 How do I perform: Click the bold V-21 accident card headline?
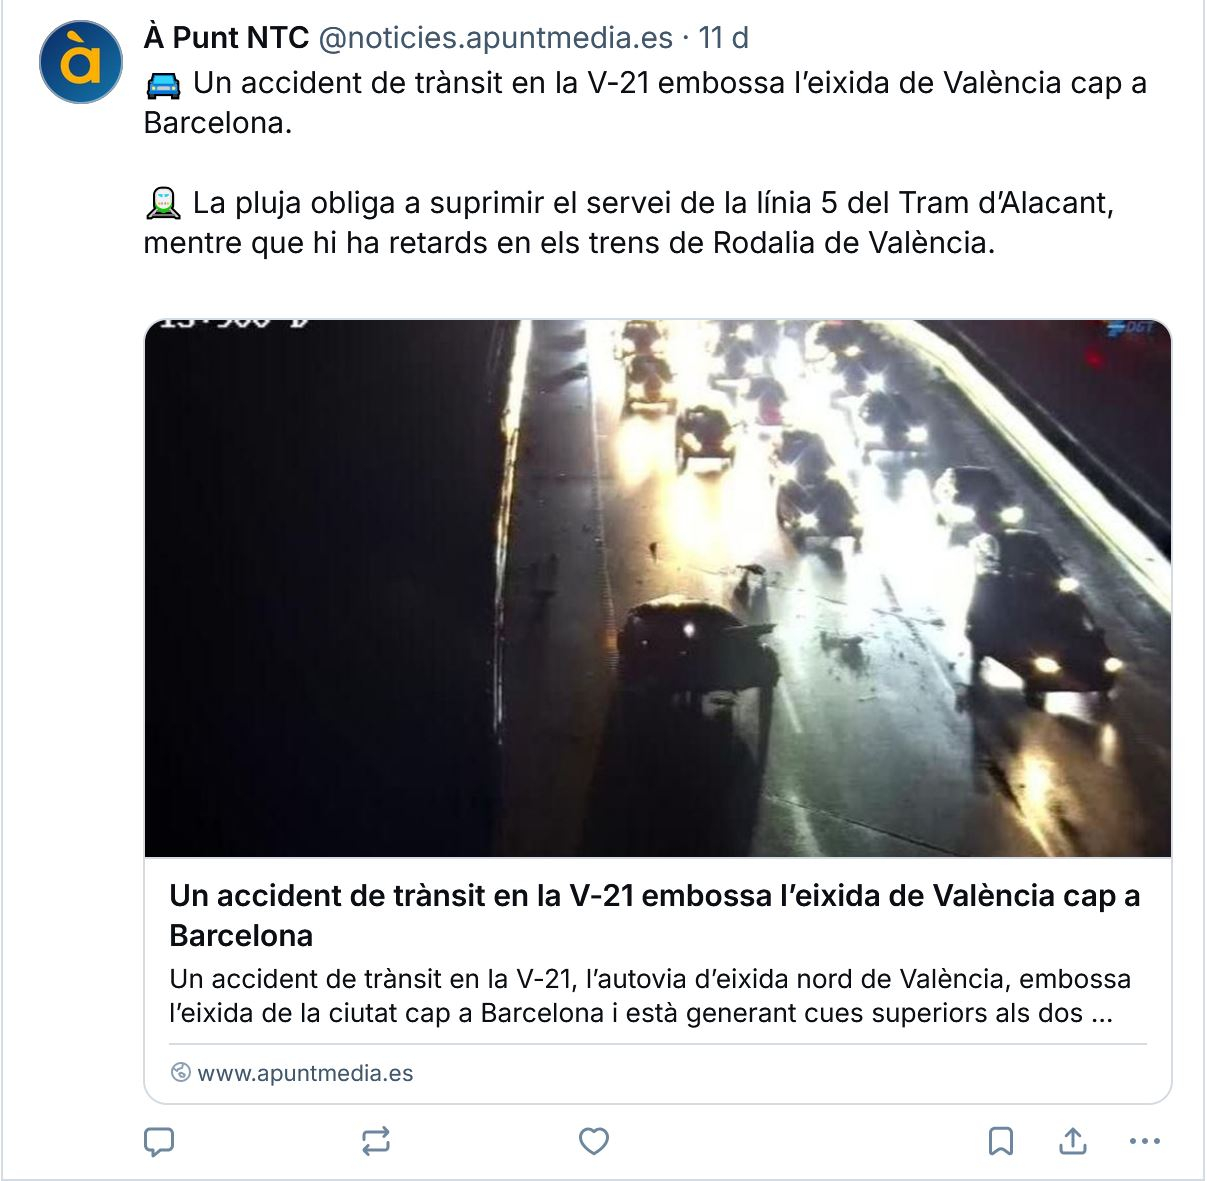tap(654, 915)
